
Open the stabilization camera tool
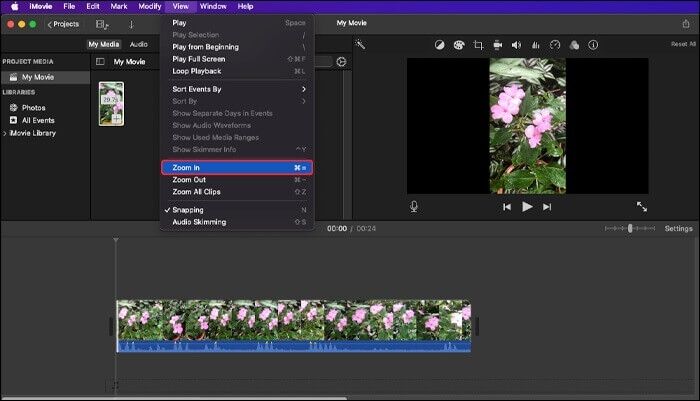tap(497, 45)
